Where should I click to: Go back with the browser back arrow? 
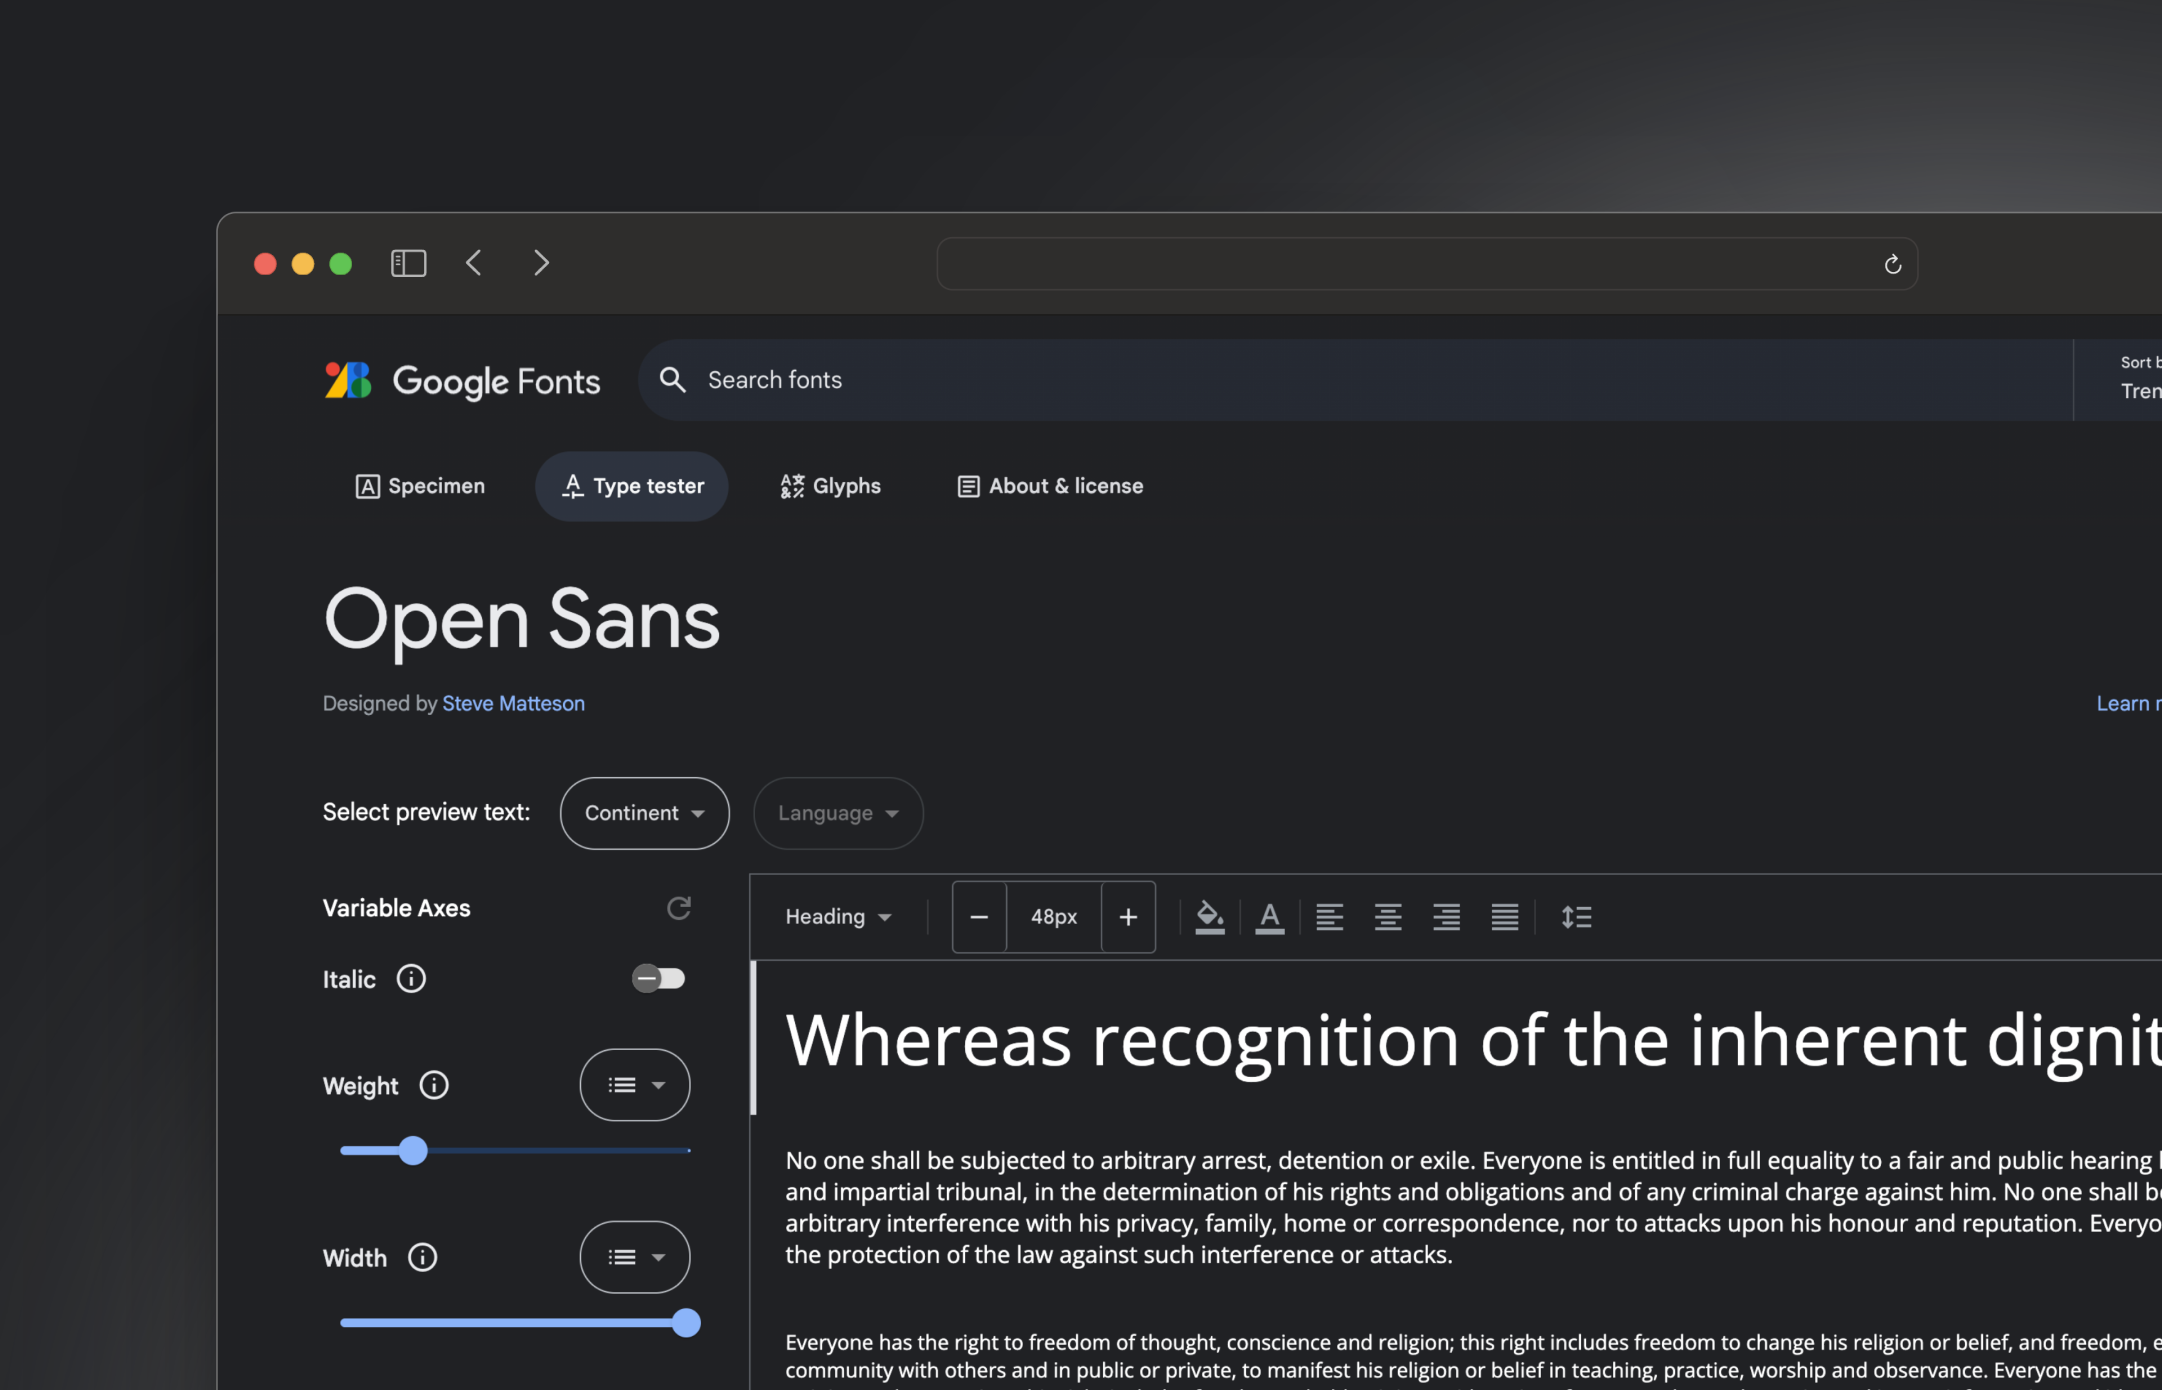[x=474, y=263]
